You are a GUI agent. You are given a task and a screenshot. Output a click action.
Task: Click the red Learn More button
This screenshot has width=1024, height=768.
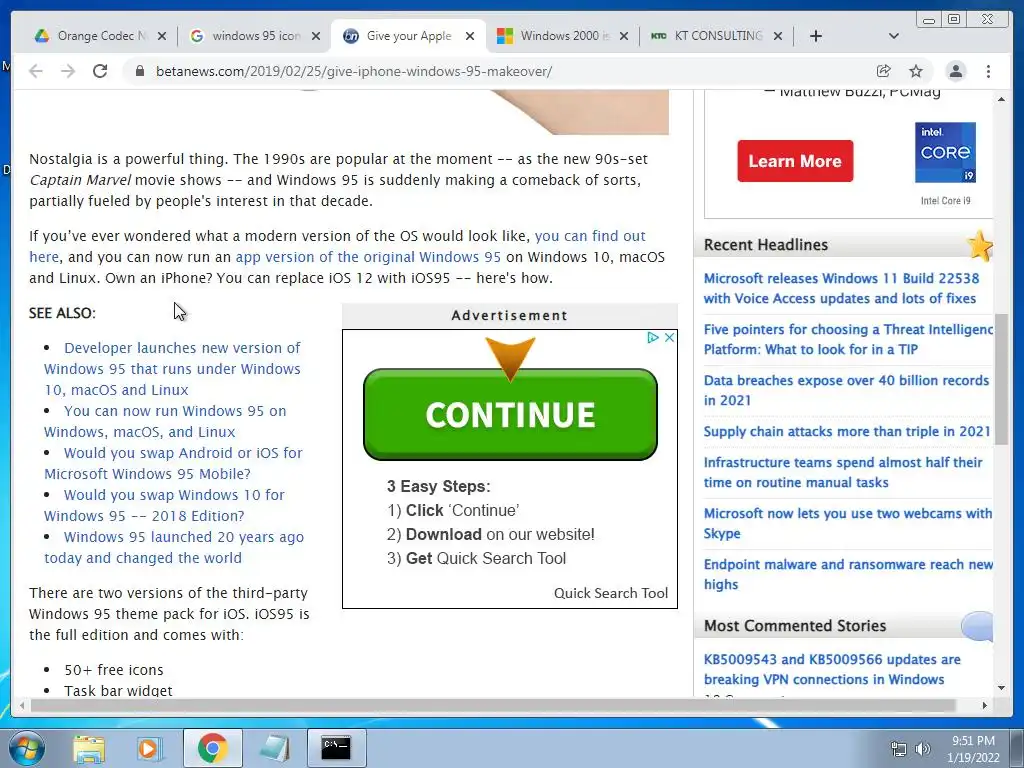(x=795, y=161)
